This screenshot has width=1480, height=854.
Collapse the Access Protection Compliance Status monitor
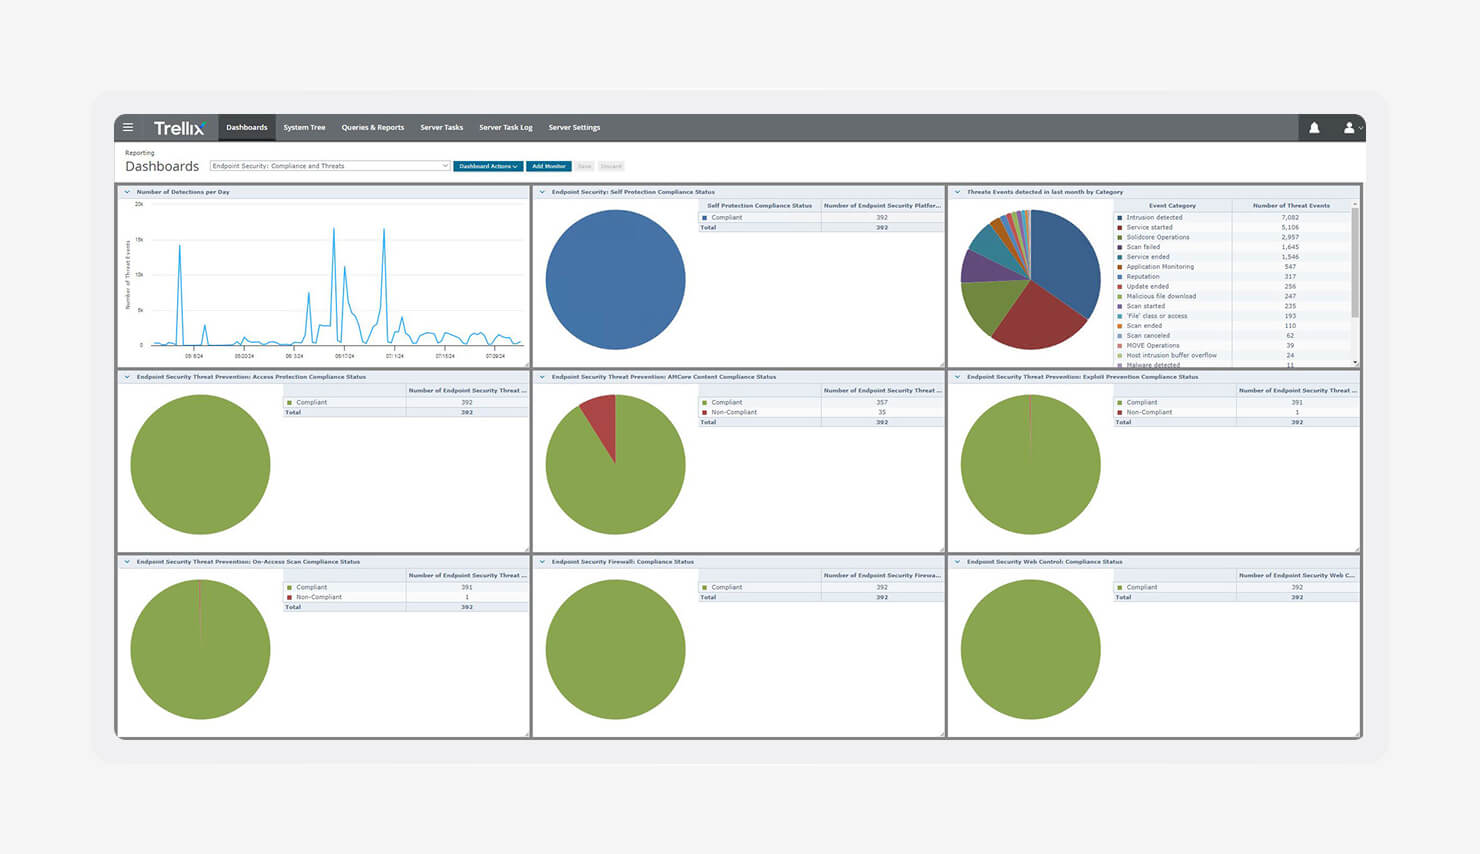(x=127, y=377)
